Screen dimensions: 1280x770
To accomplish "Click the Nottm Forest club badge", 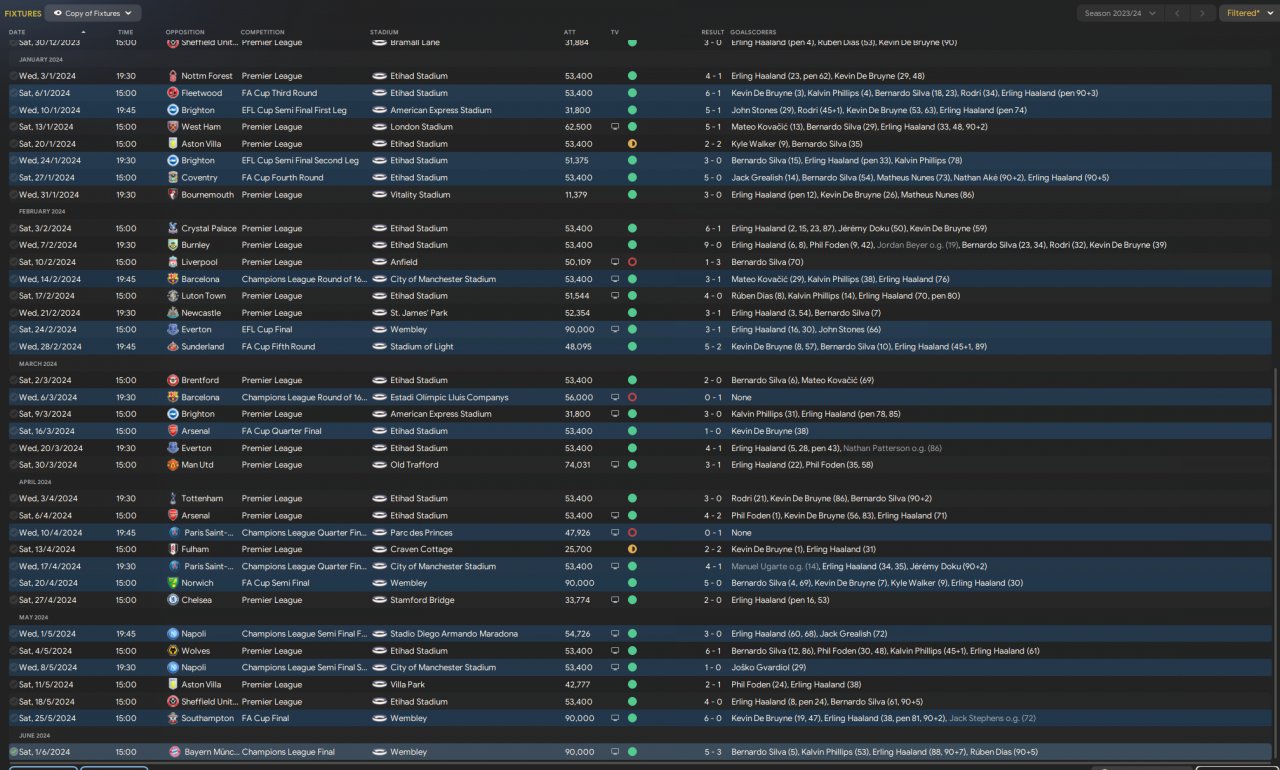I will [173, 76].
